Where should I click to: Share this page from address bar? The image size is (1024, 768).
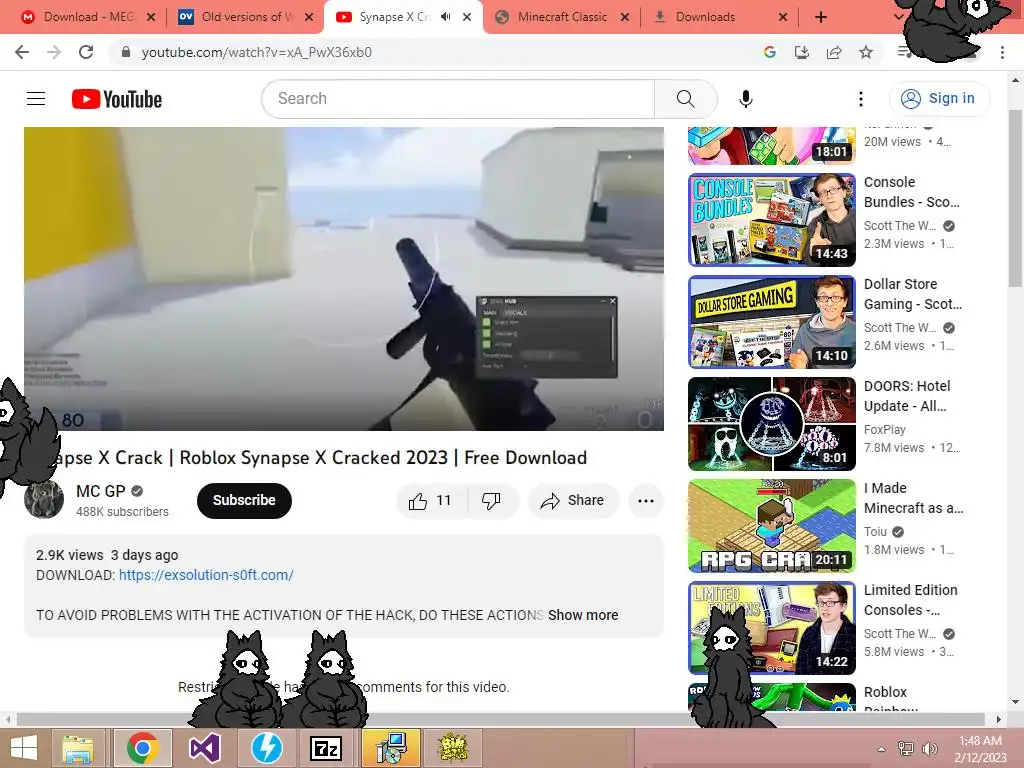tap(834, 52)
